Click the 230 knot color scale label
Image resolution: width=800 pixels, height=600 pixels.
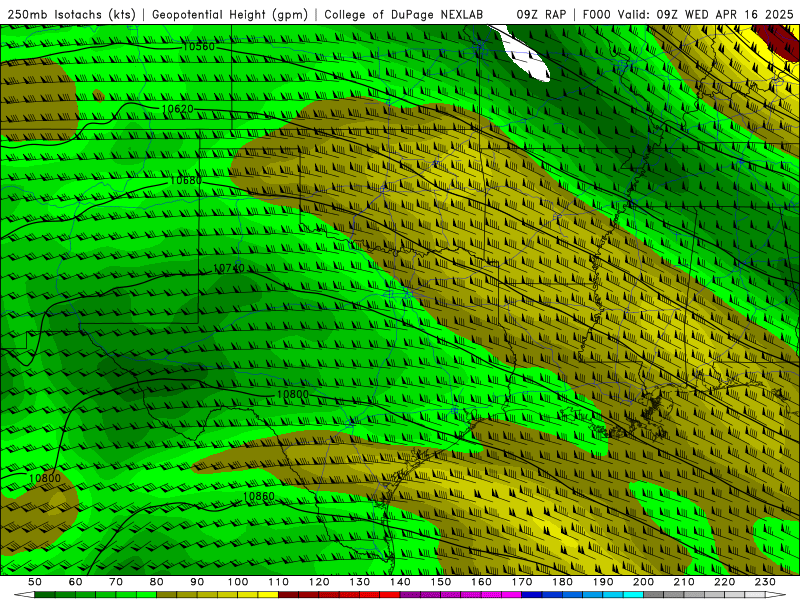765,582
